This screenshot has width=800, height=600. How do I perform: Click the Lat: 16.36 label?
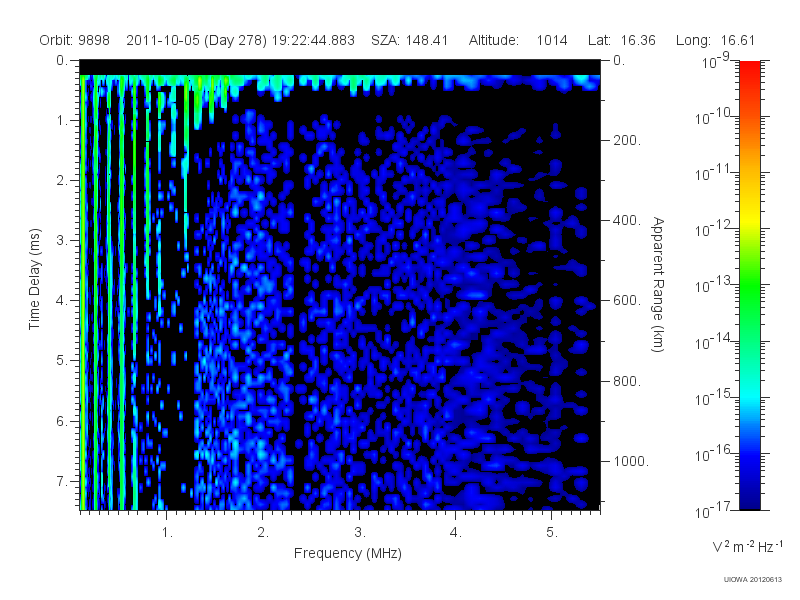[x=621, y=40]
